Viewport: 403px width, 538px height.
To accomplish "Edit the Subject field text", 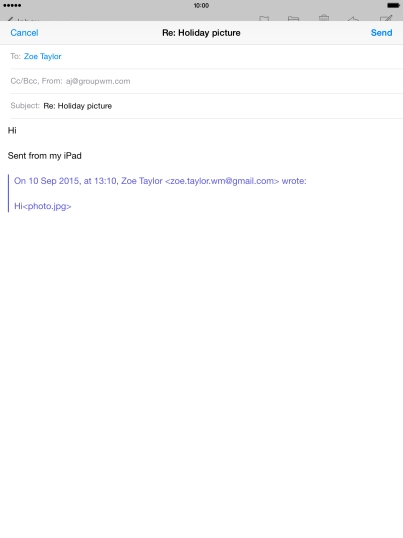I will 78,106.
